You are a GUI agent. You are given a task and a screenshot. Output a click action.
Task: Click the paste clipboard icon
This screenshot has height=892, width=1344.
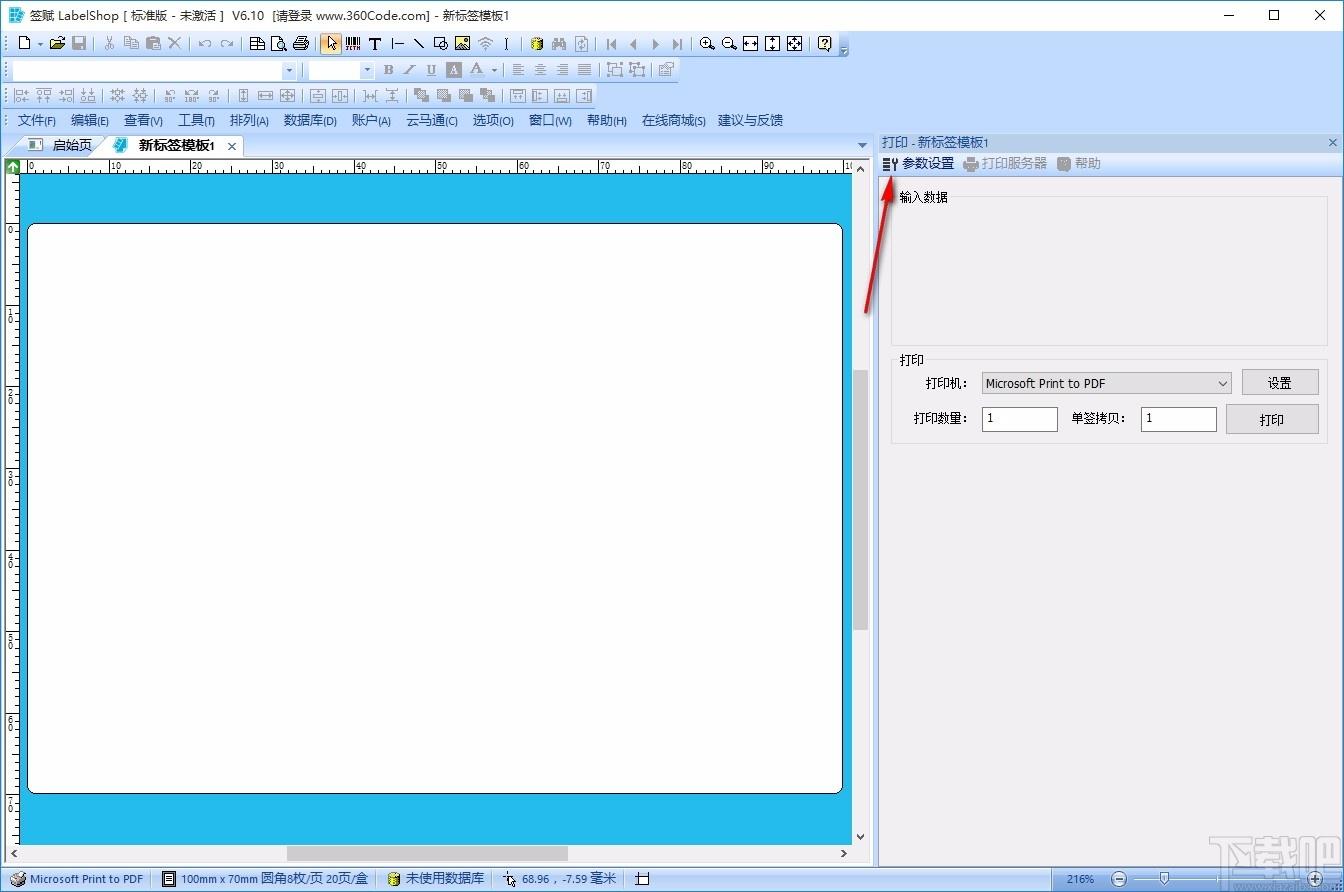tap(153, 43)
